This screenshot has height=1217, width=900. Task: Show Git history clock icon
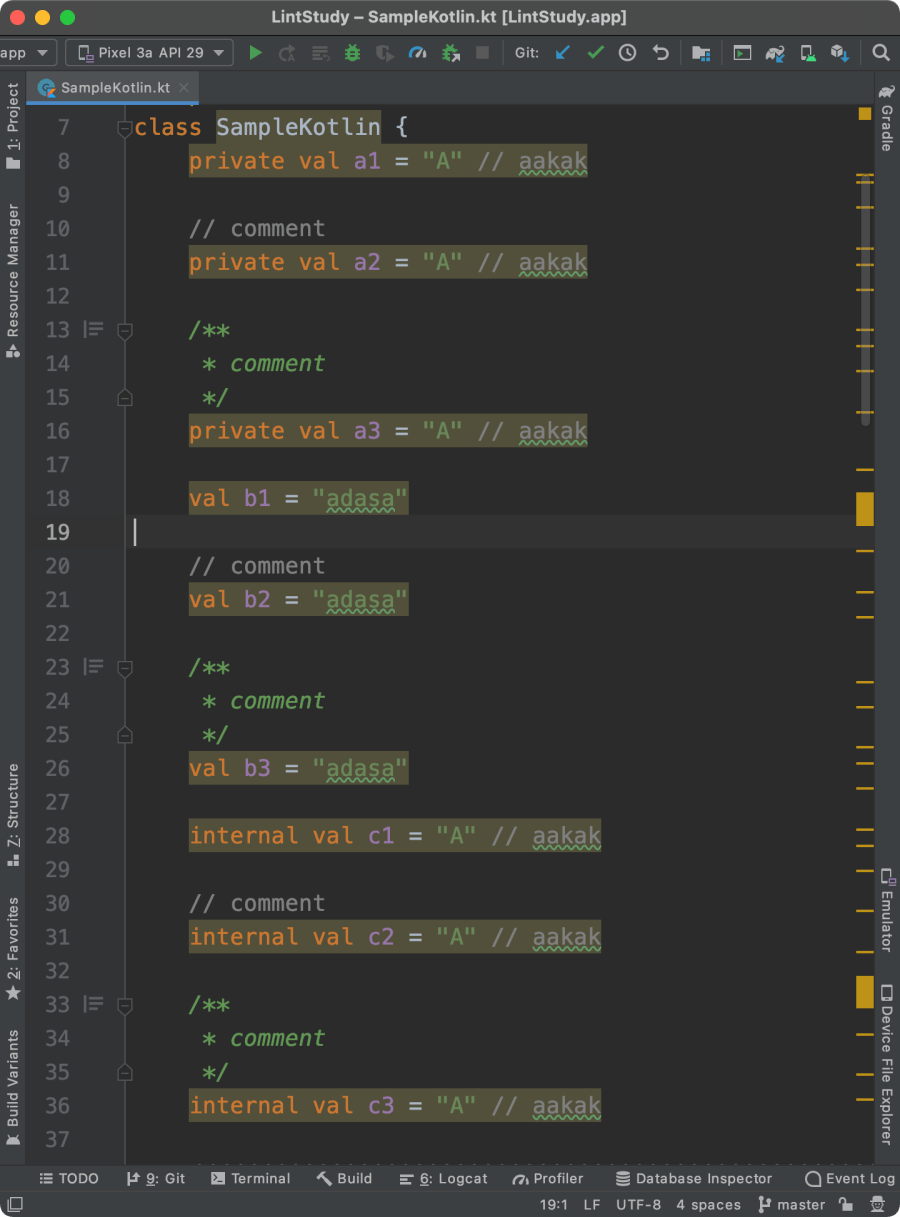(x=627, y=53)
